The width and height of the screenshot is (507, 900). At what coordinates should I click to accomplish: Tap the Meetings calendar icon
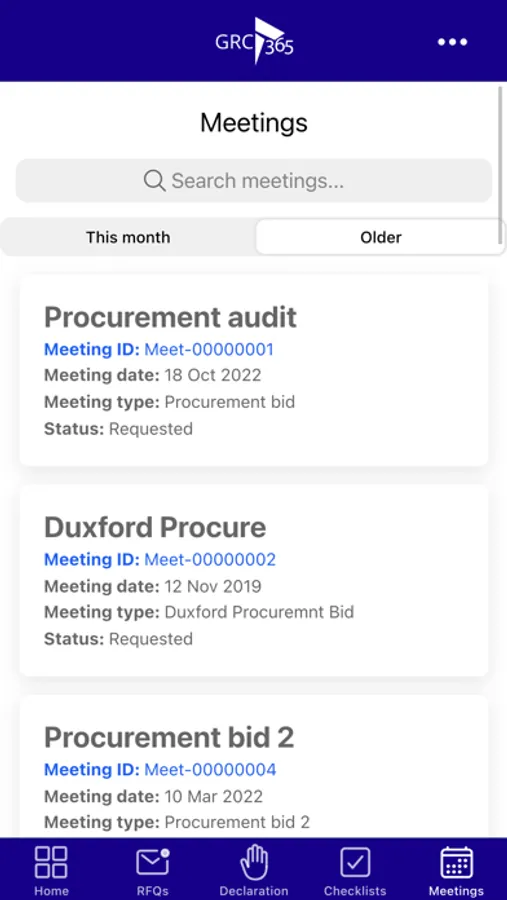click(x=456, y=862)
